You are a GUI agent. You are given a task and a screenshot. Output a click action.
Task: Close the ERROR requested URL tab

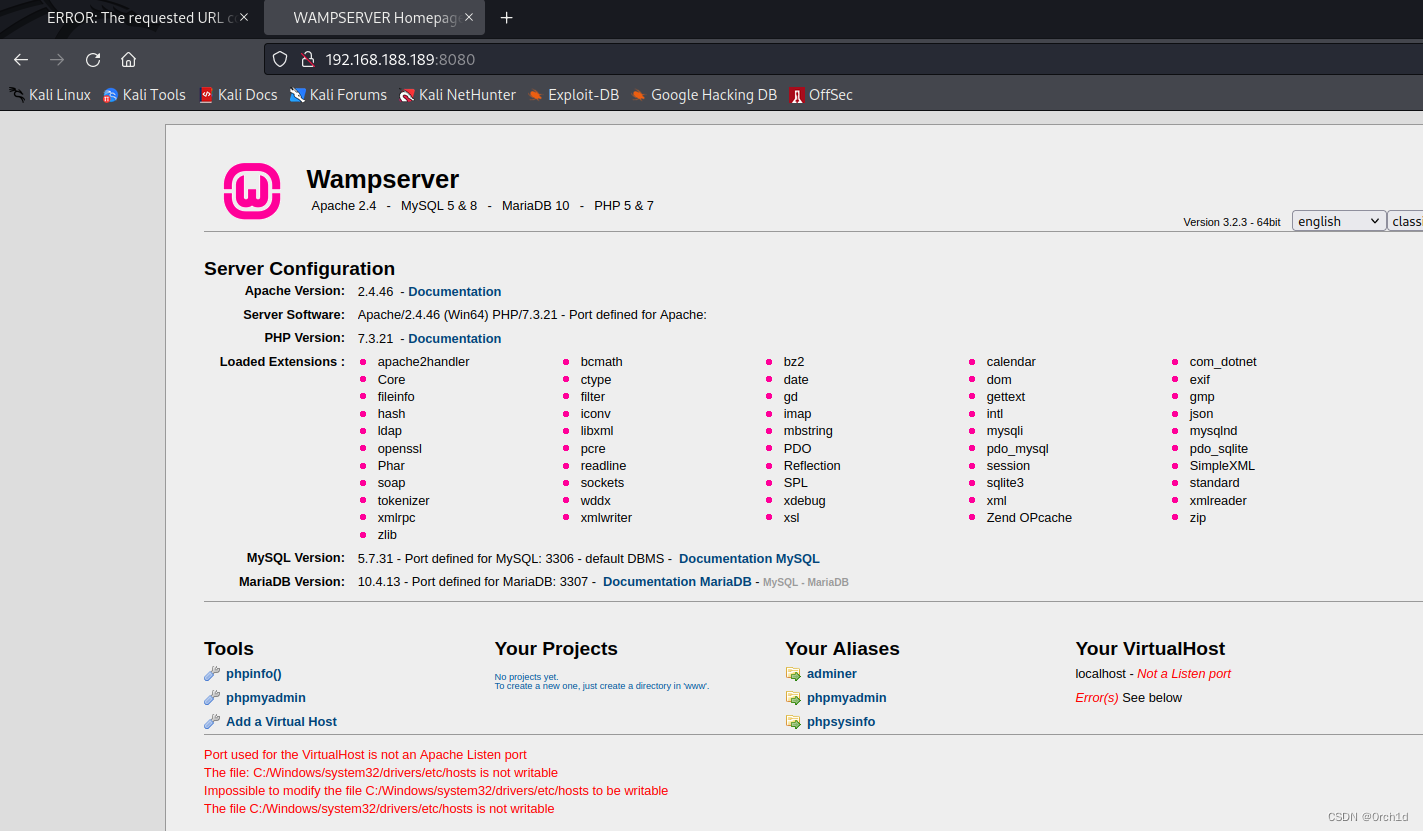[x=244, y=18]
